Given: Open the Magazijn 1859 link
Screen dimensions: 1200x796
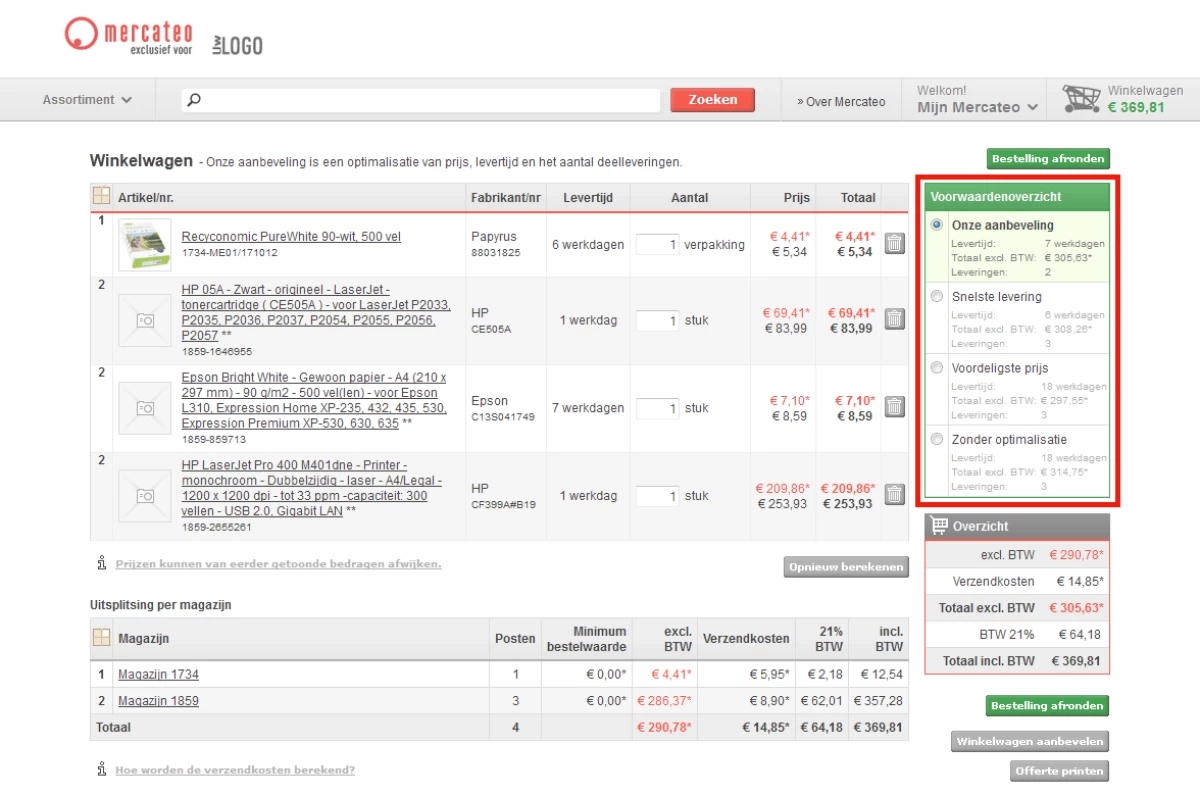Looking at the screenshot, I should tap(158, 701).
